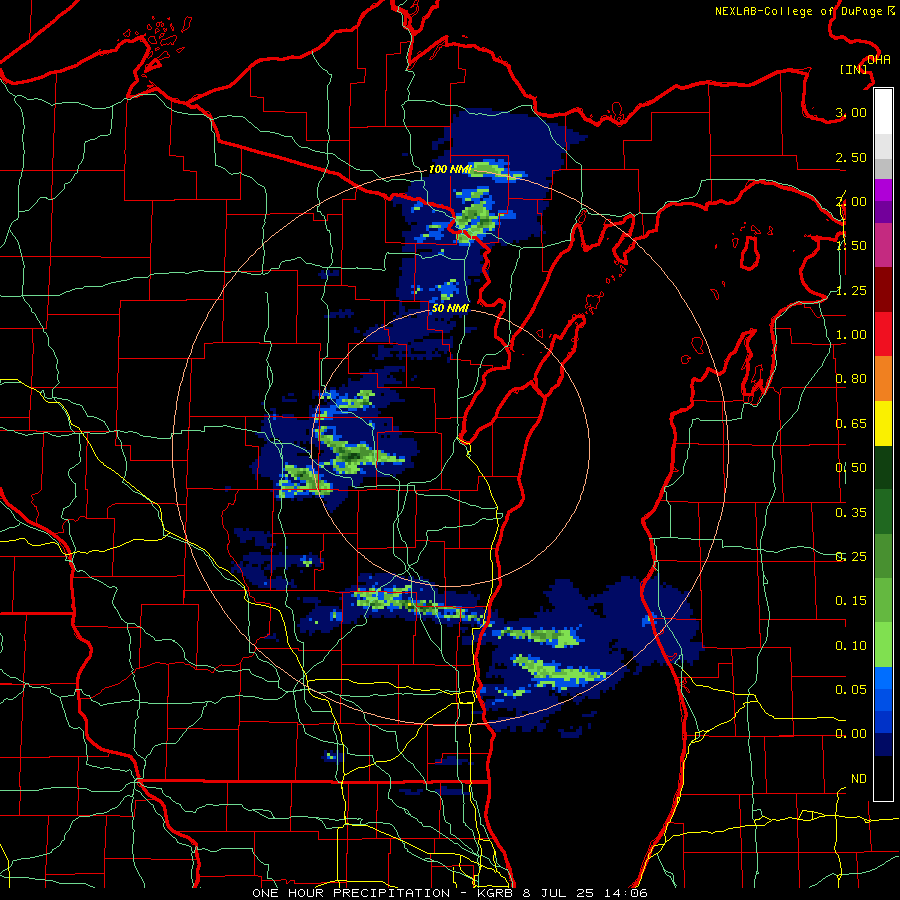Click the 50 NMI range ring label
This screenshot has width=900, height=900.
(450, 308)
